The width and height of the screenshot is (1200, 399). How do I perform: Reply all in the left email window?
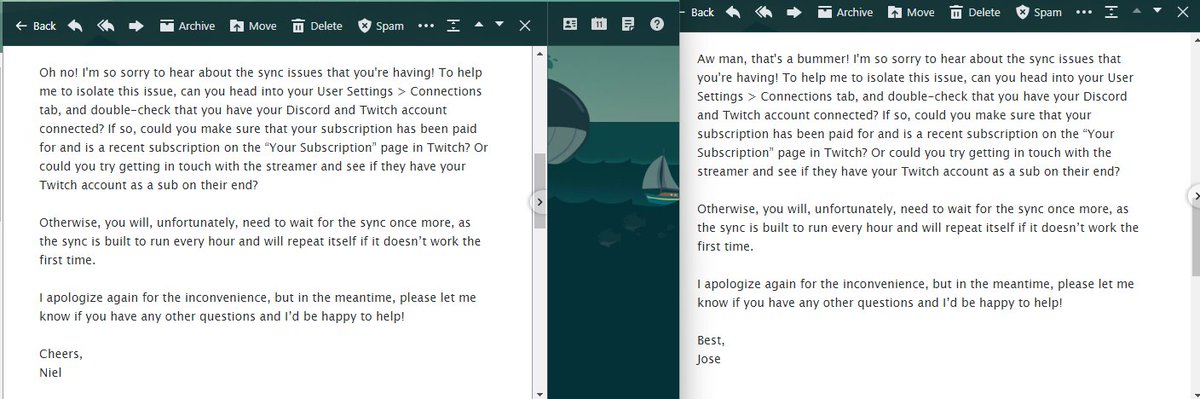(x=106, y=26)
